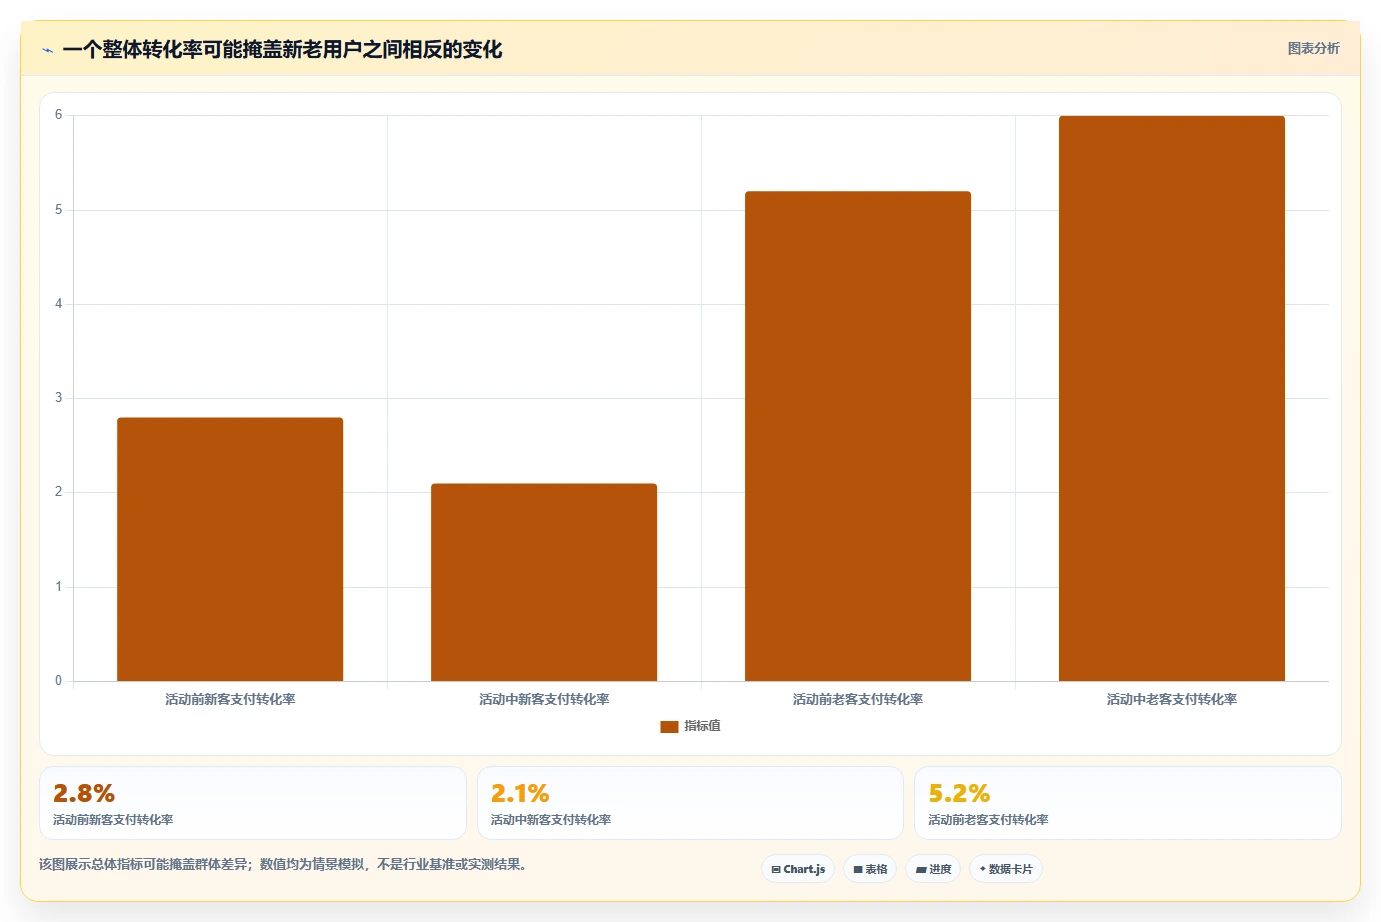This screenshot has height=922, width=1381.
Task: Select the 数据卡片 chip
Action: point(1006,869)
